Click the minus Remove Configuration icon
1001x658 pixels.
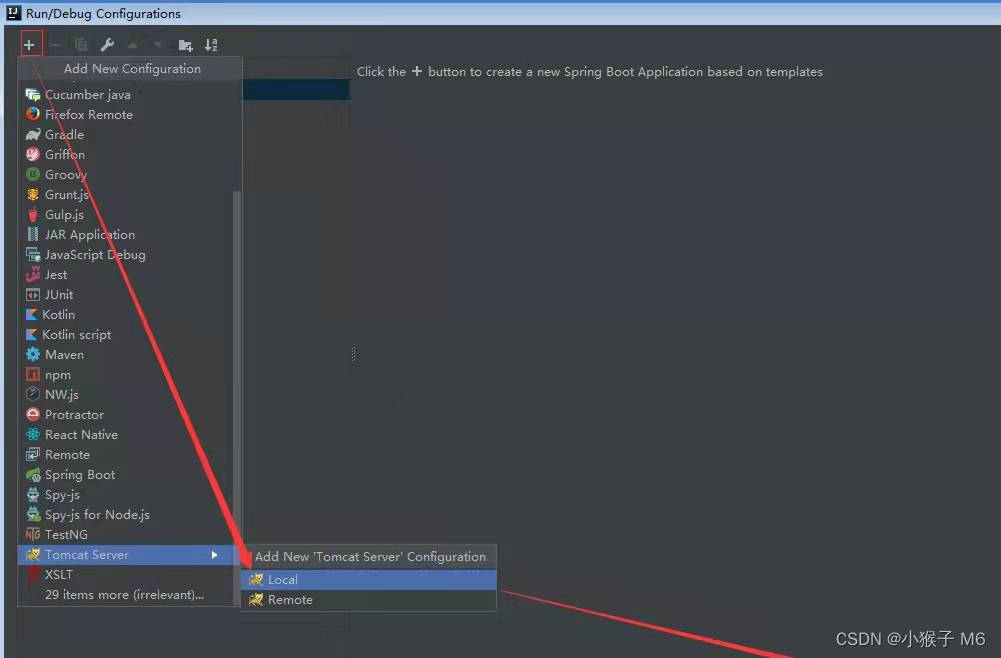(56, 45)
